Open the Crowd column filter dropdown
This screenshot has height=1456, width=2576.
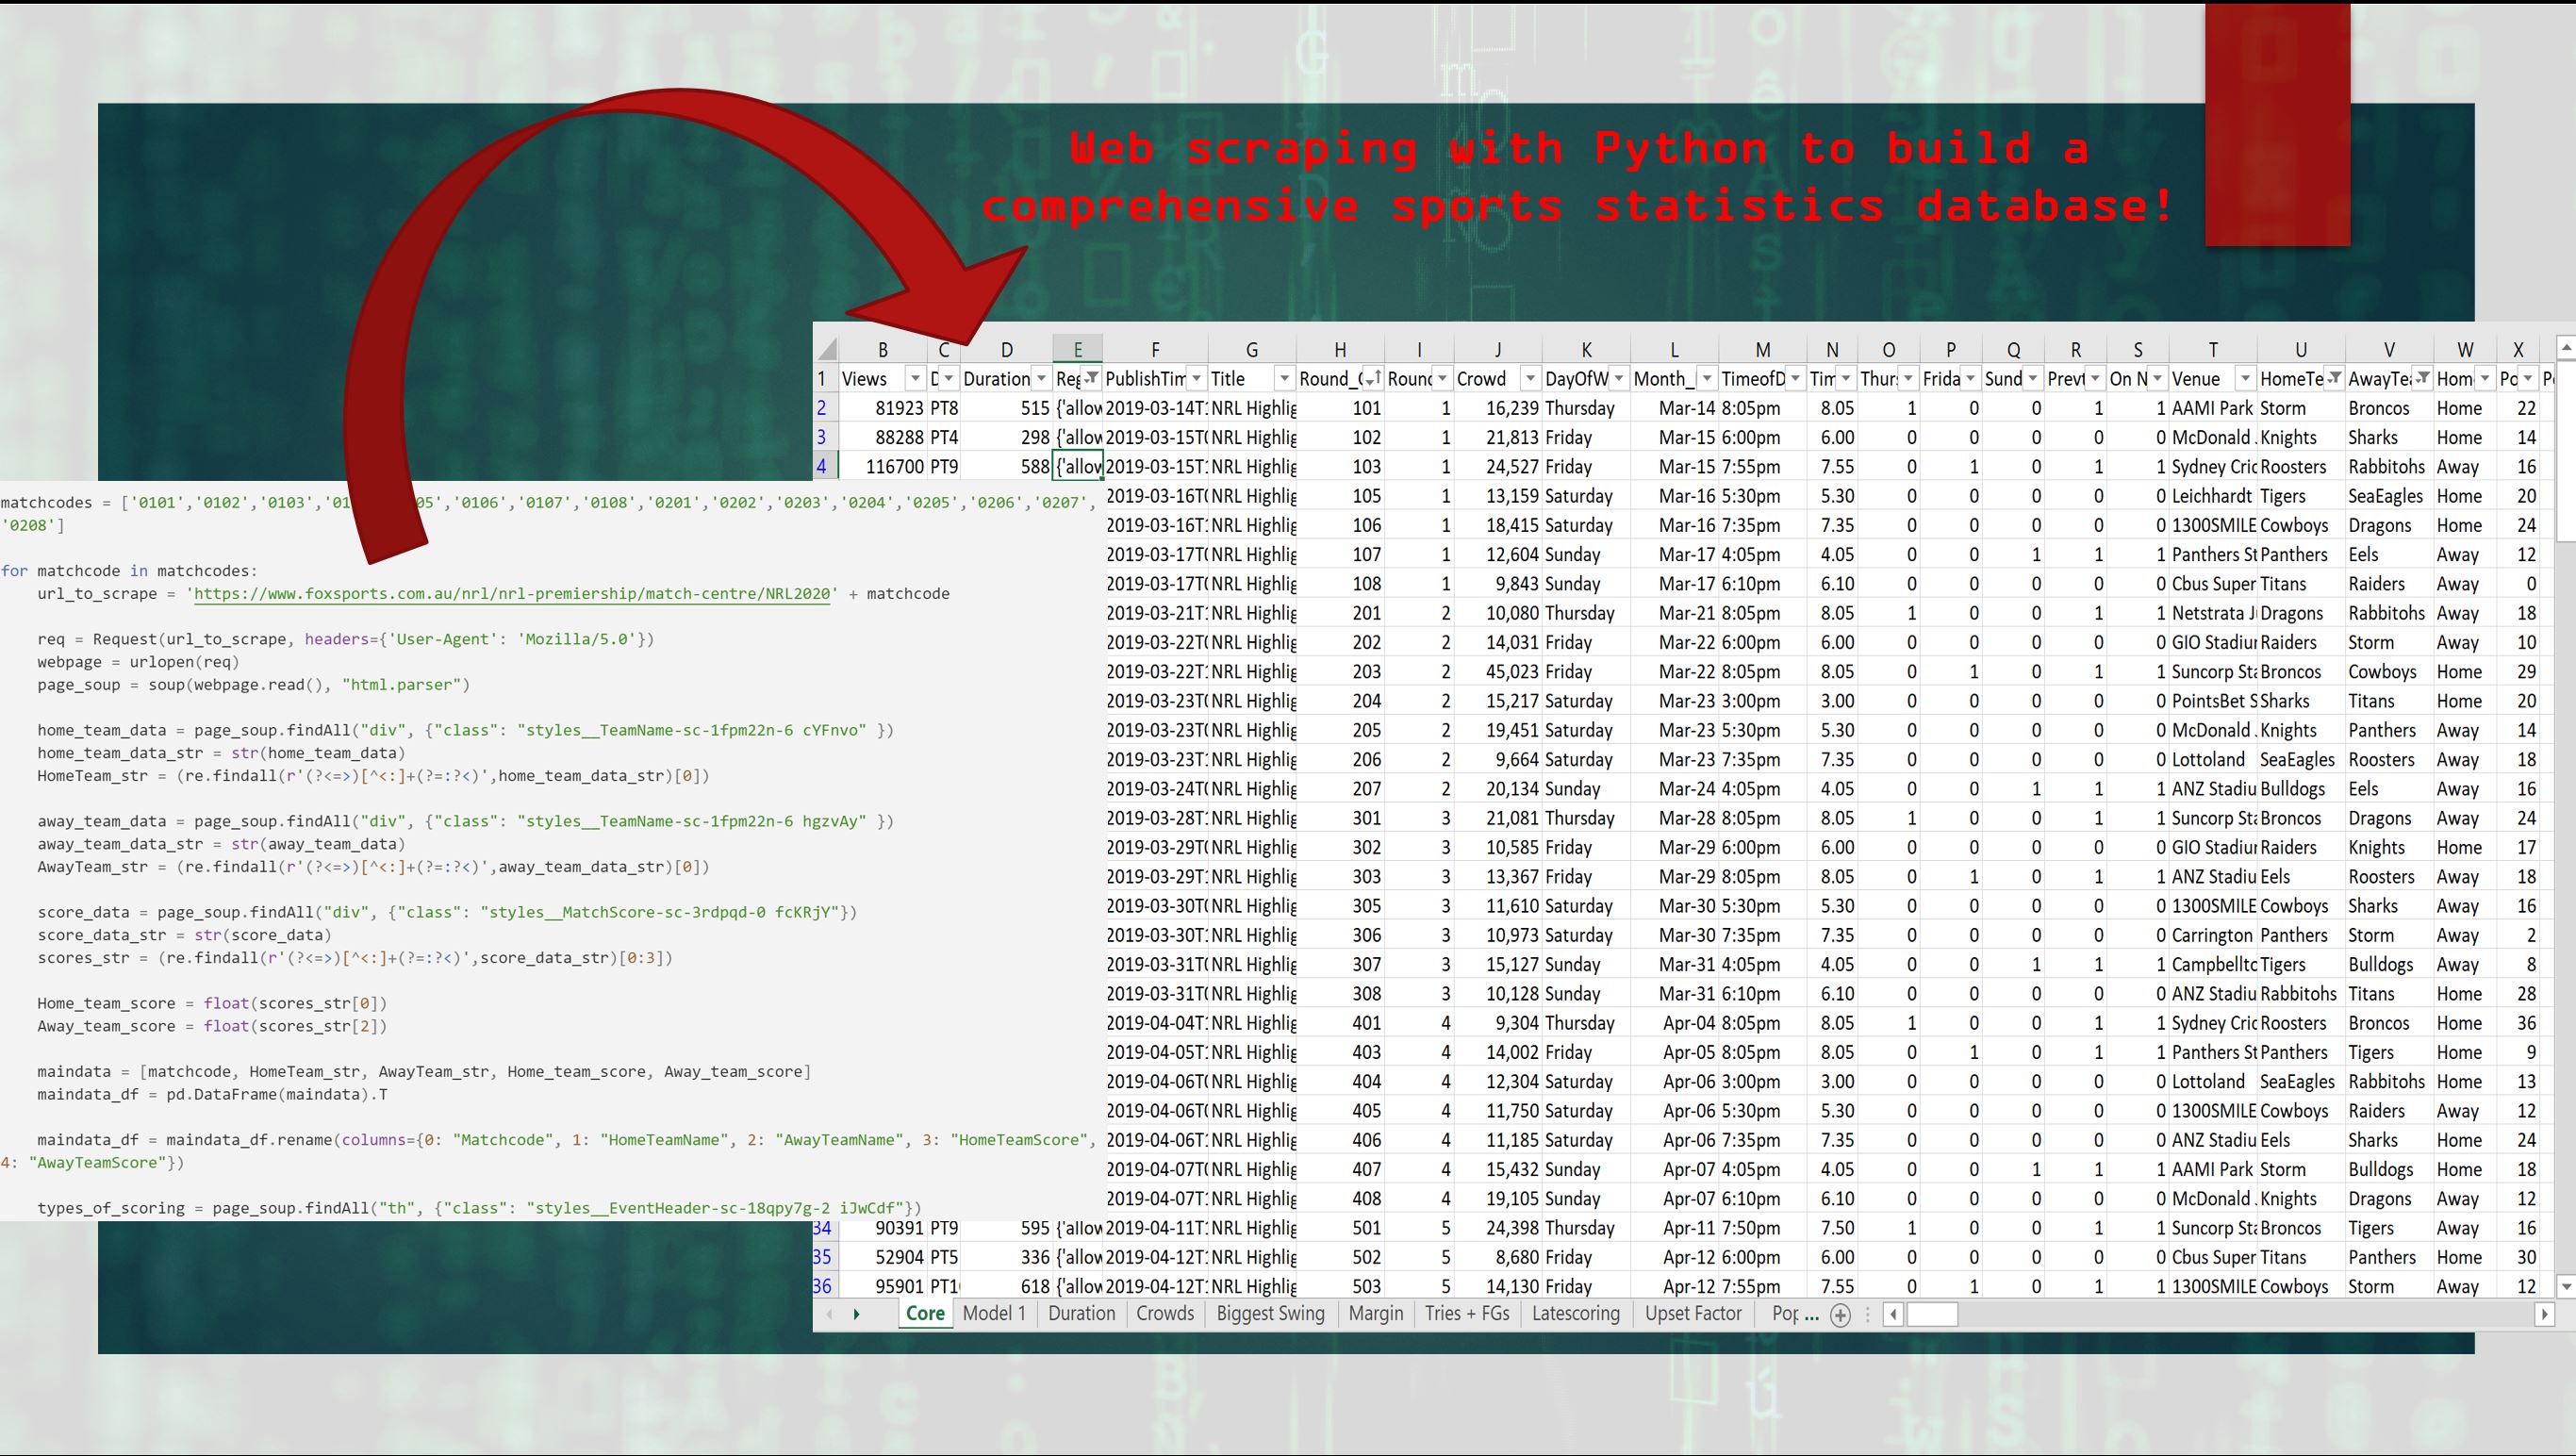pos(1530,378)
